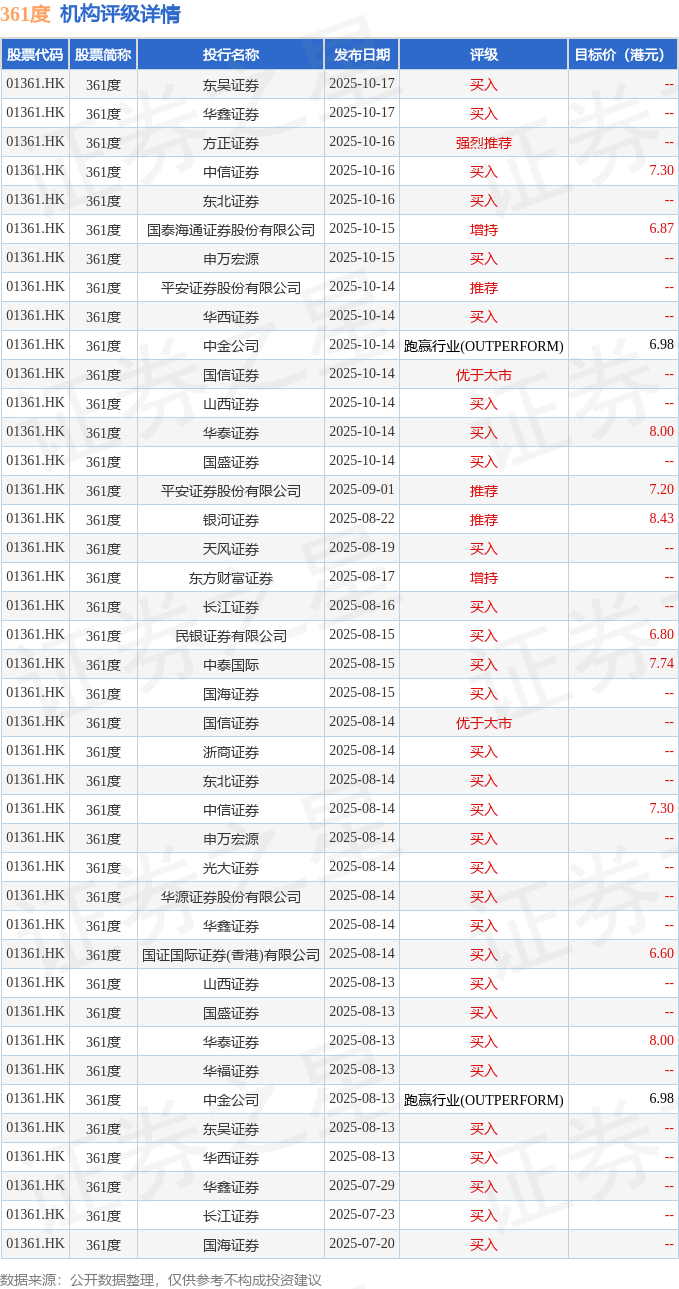Select 国证国际证券(香港)有限公司 broker name
Image resolution: width=679 pixels, height=1289 pixels.
click(x=231, y=955)
